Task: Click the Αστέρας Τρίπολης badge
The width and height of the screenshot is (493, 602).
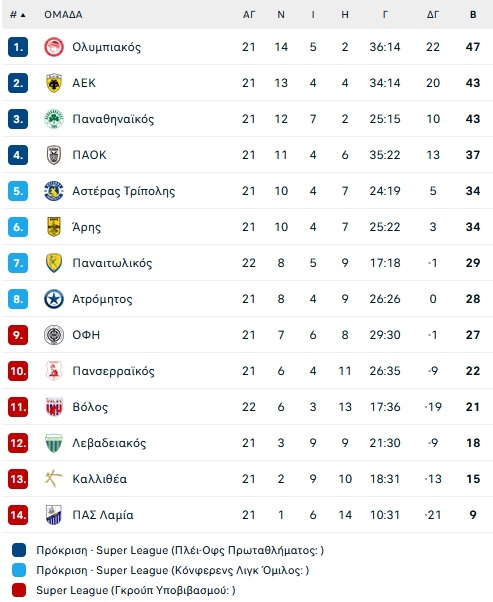Action: click(54, 191)
